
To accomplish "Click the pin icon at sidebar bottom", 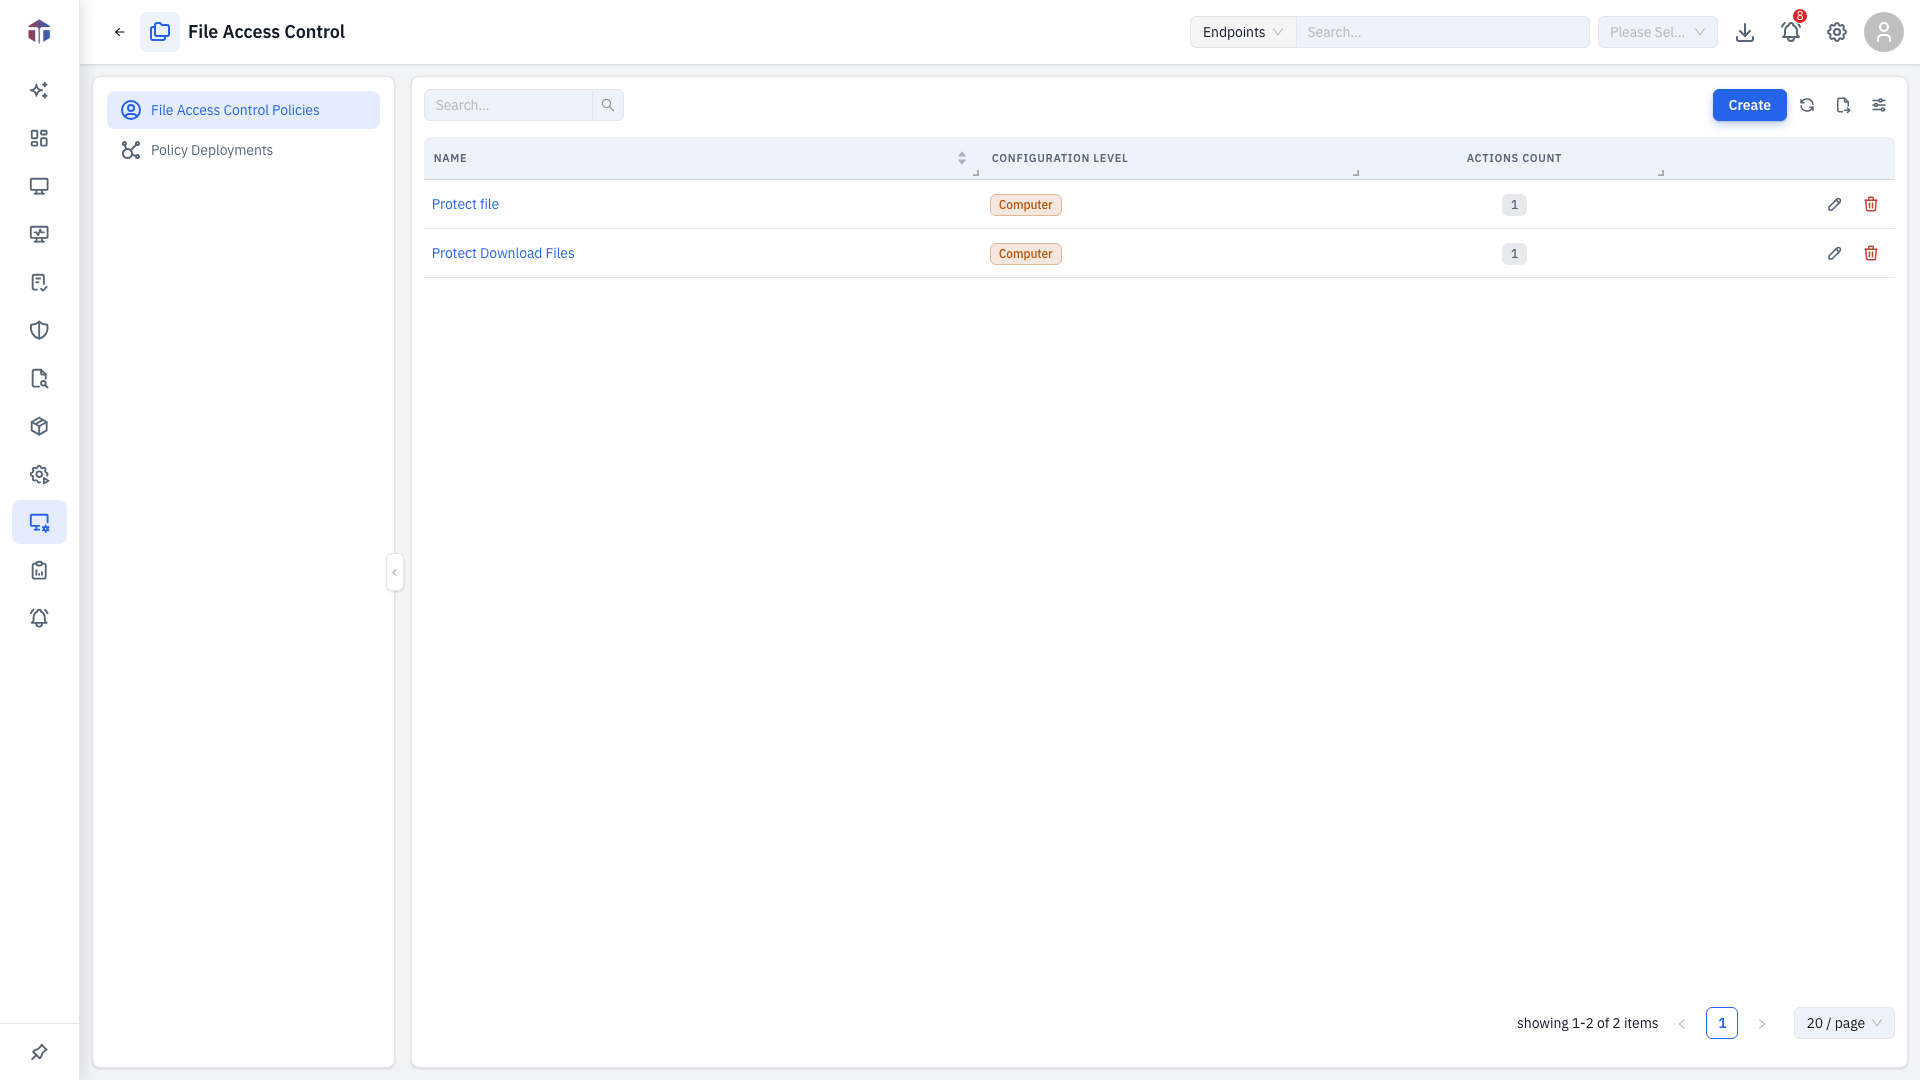I will [39, 1052].
